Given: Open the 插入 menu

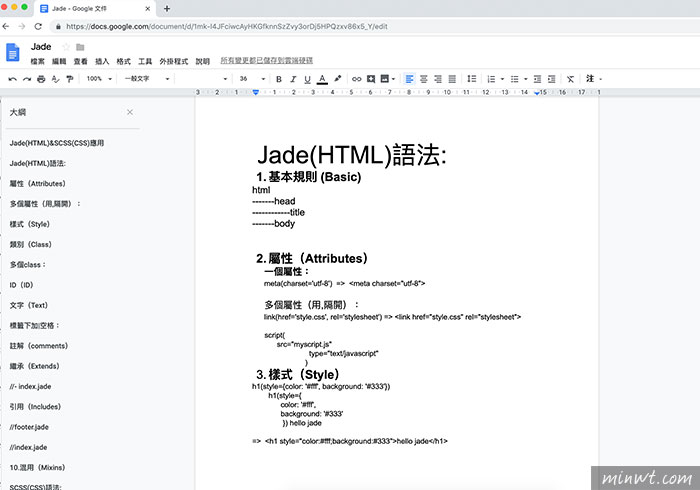Looking at the screenshot, I should pos(102,61).
